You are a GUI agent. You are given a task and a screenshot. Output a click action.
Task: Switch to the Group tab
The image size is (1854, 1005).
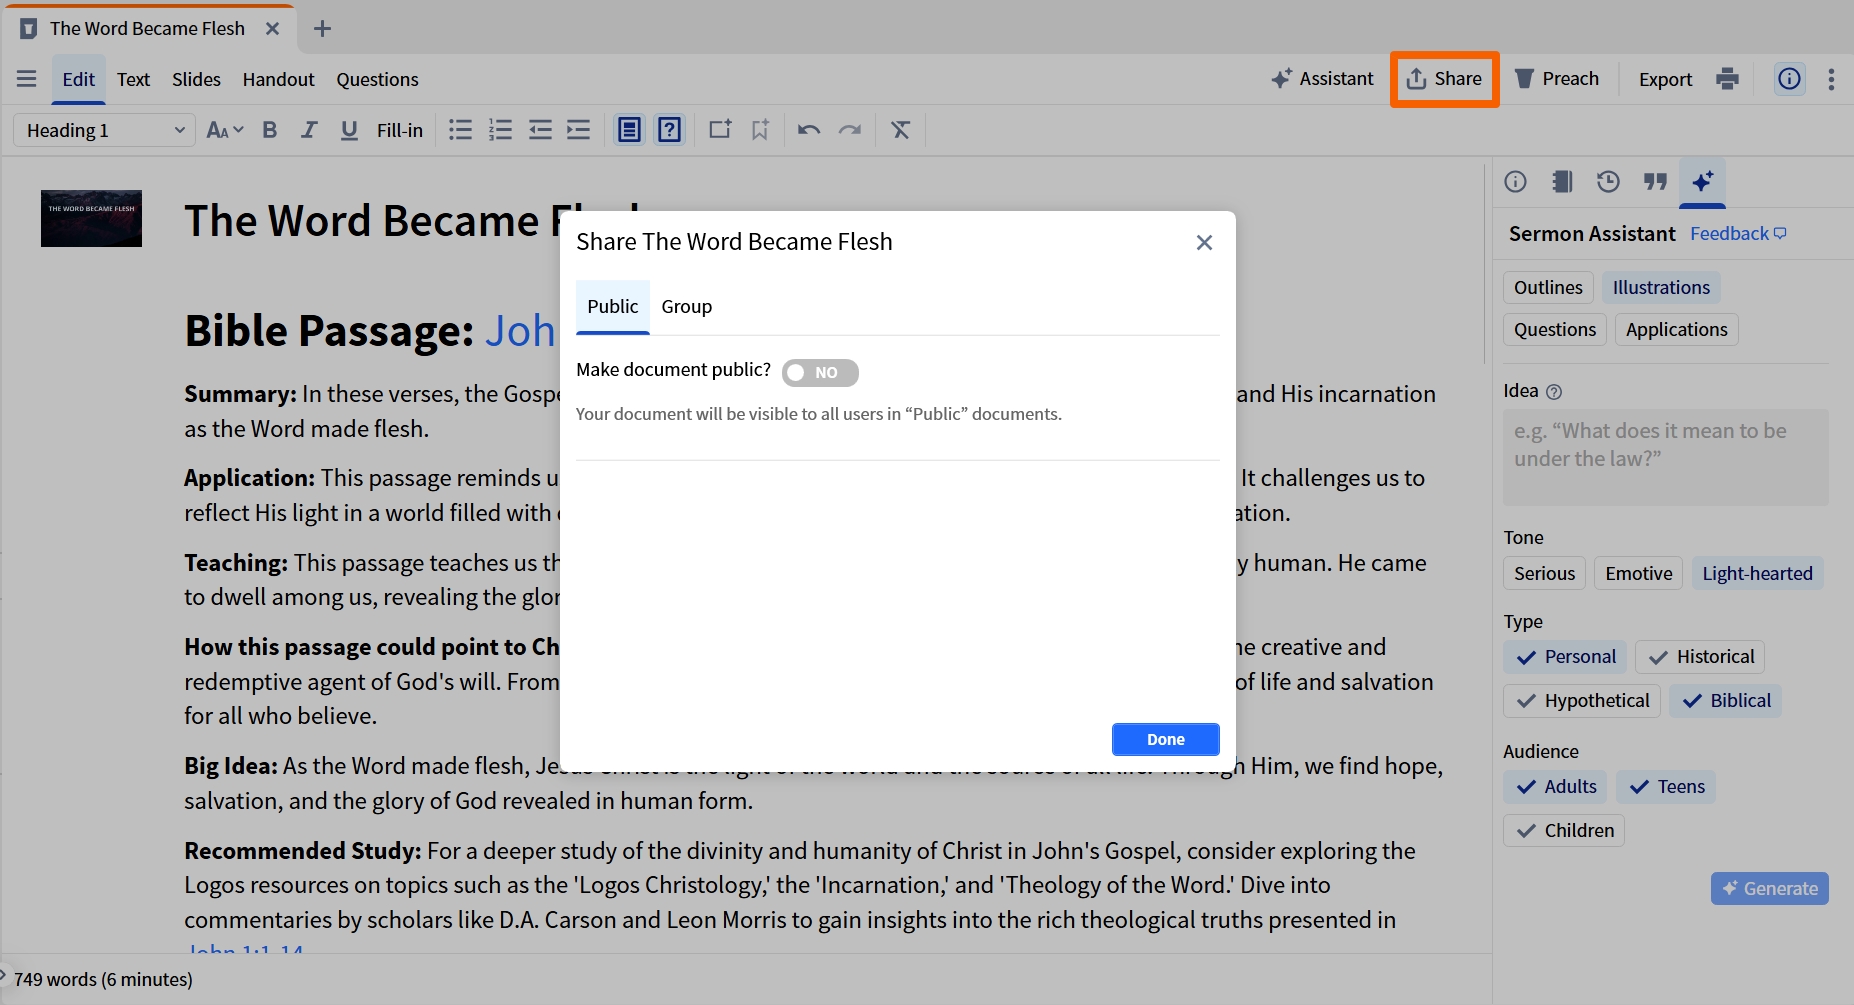686,307
